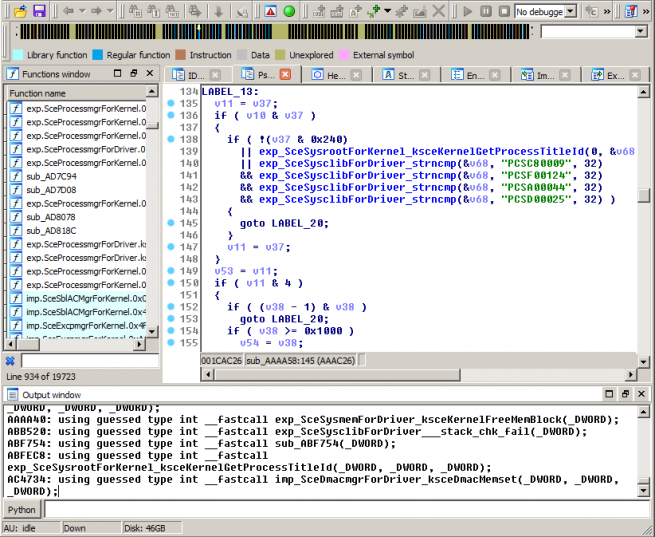Switch to the Hex view tab

pyautogui.click(x=335, y=75)
